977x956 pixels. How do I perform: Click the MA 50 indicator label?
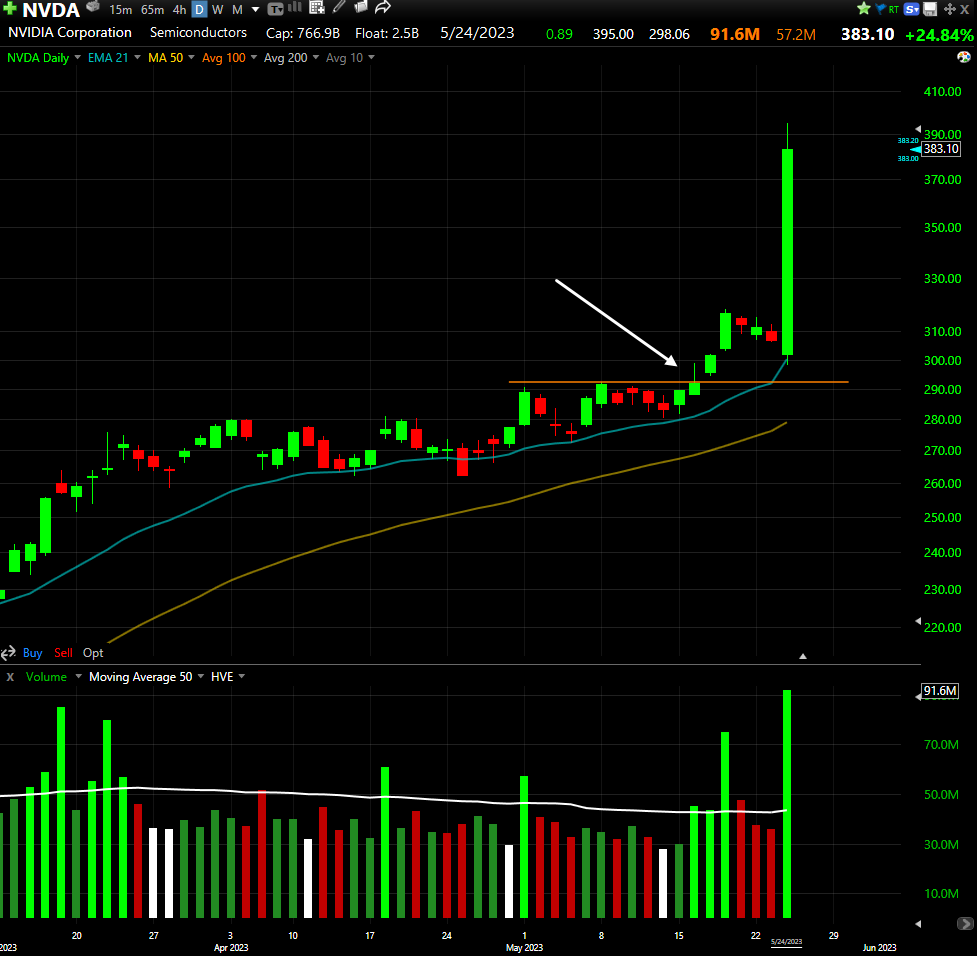(166, 57)
